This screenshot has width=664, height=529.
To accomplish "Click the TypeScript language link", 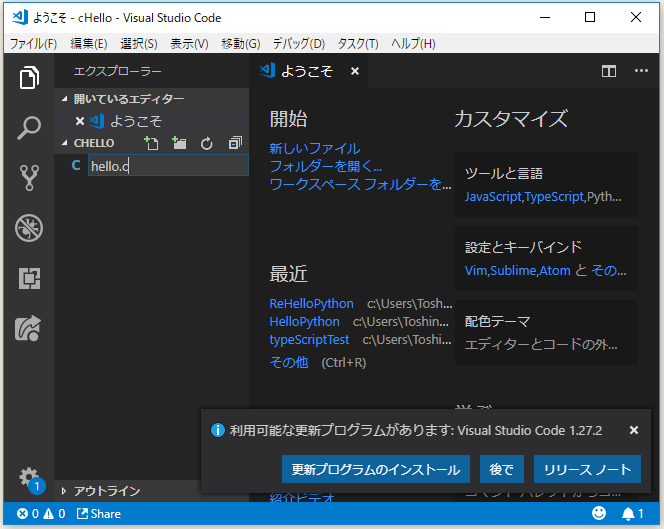I will coord(554,197).
